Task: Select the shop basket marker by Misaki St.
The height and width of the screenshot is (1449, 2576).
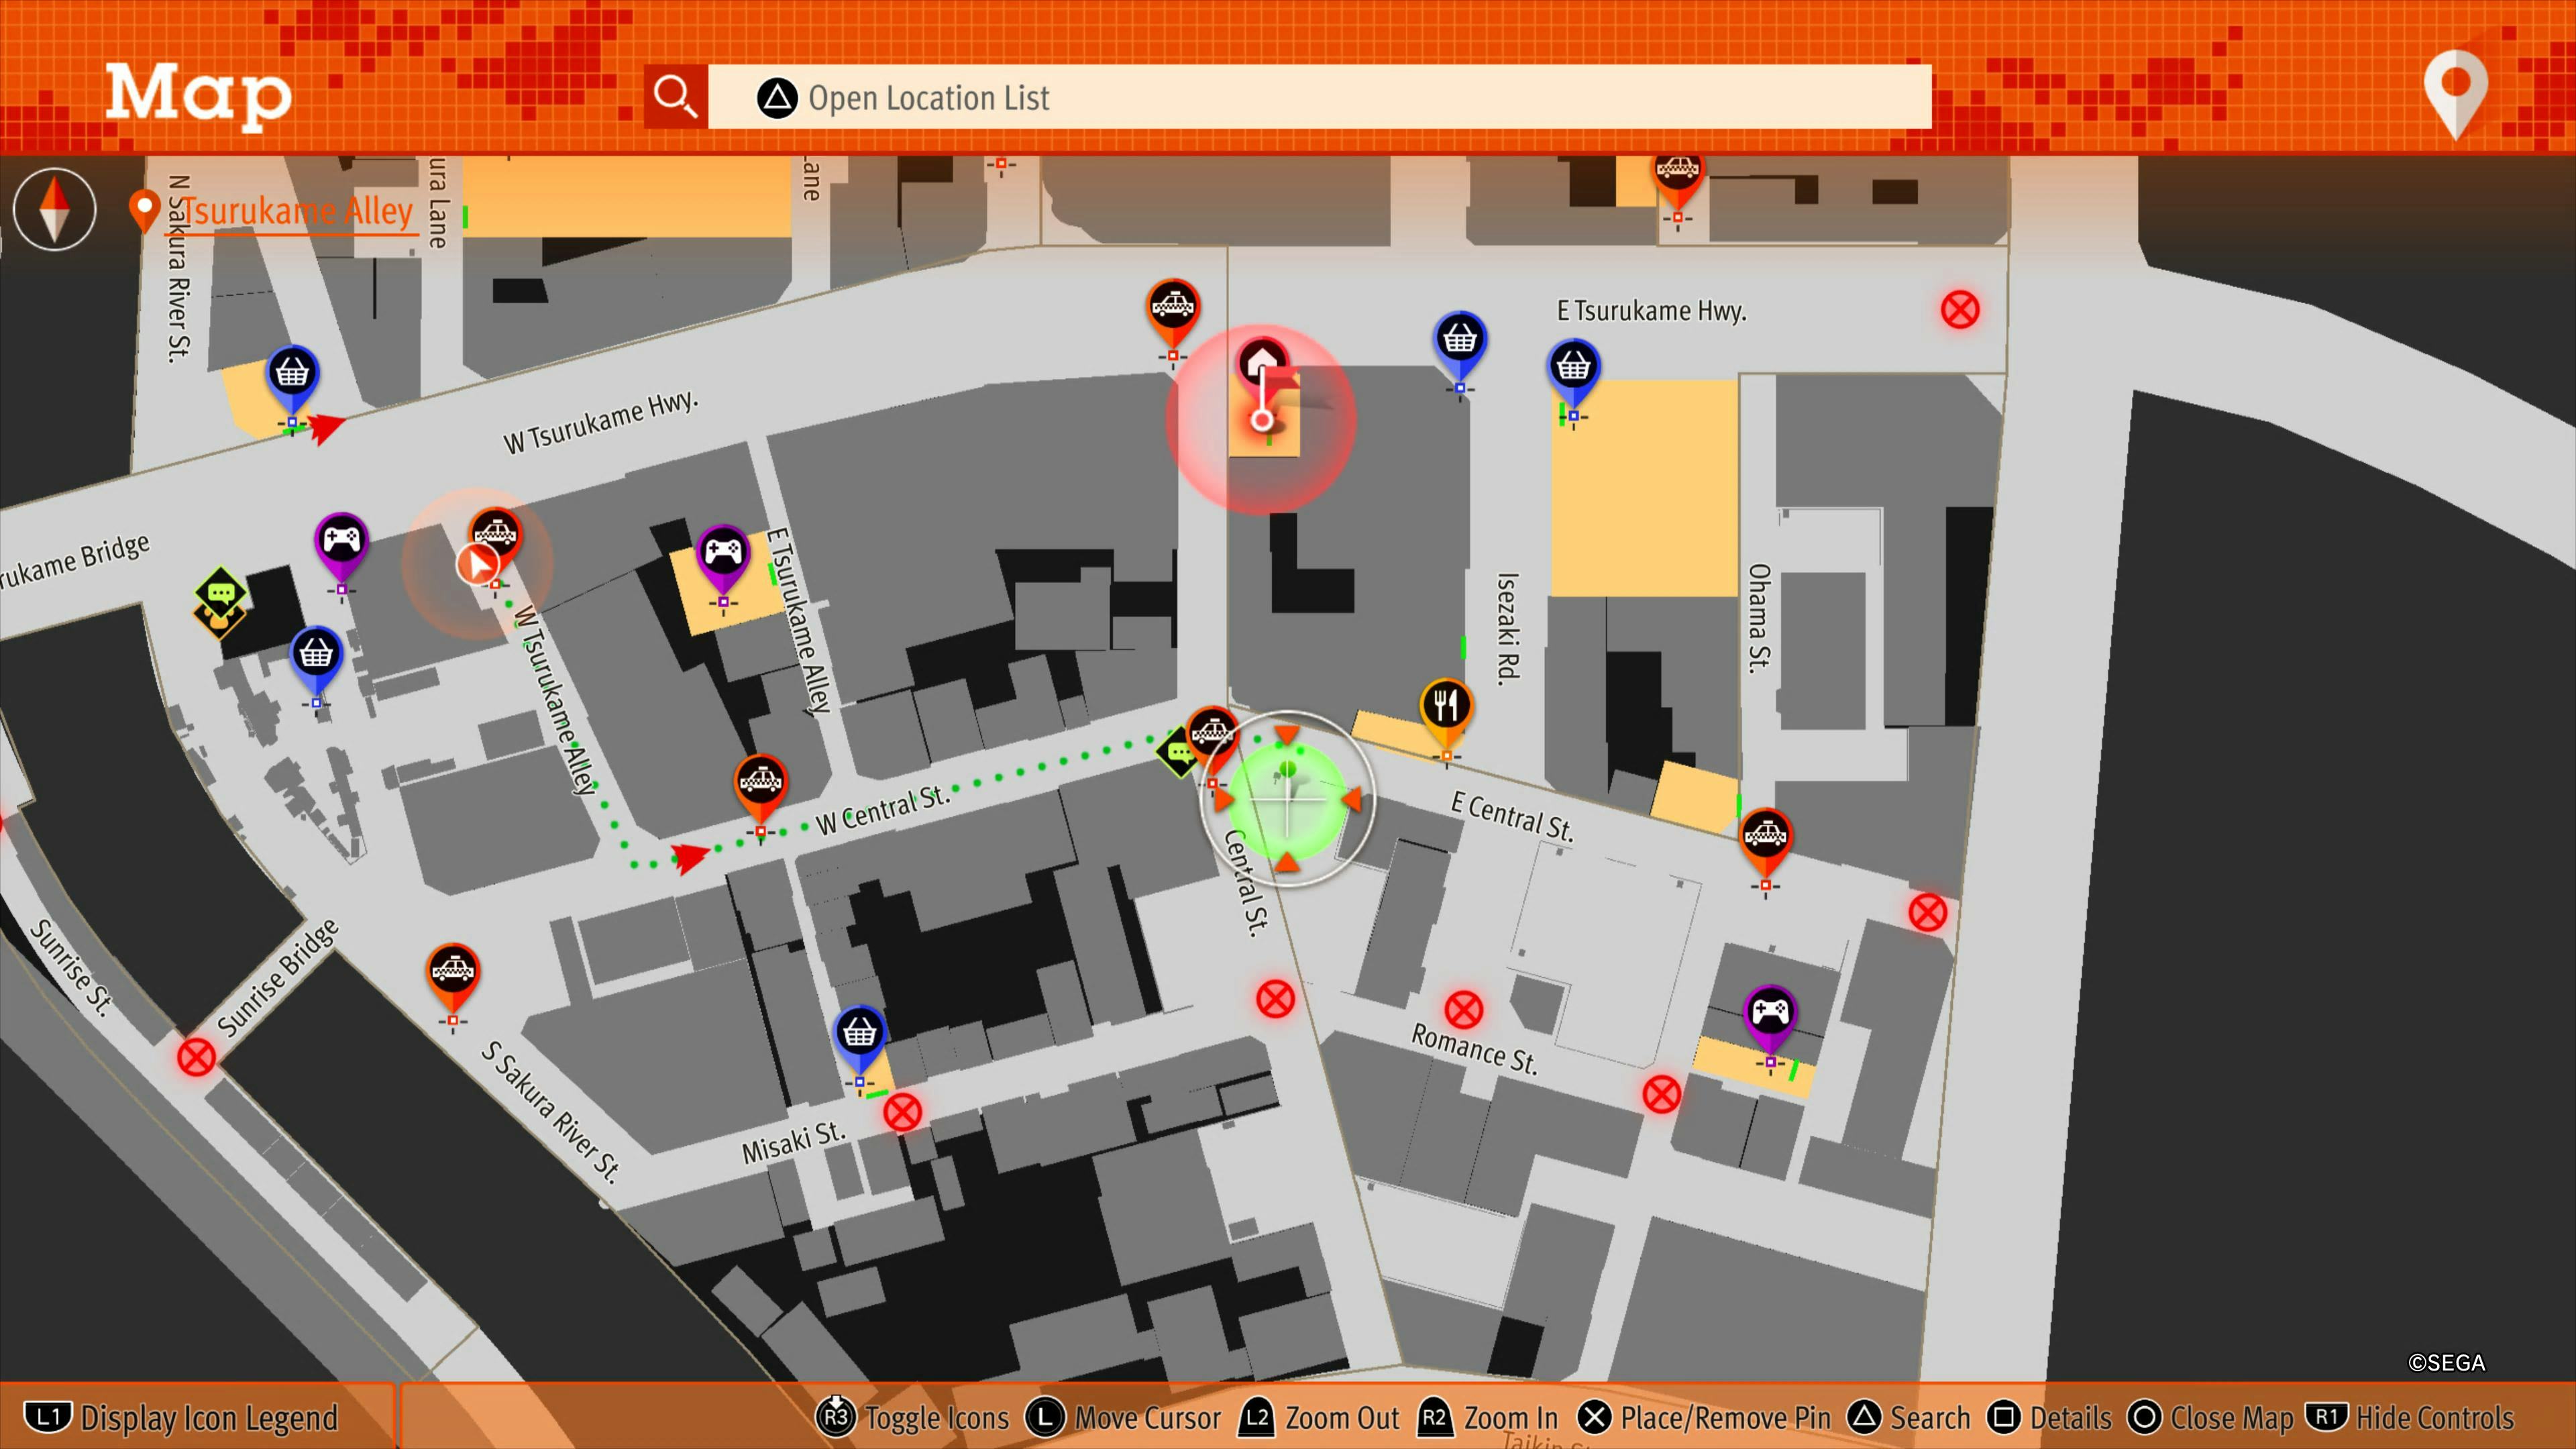Action: 859,1033
